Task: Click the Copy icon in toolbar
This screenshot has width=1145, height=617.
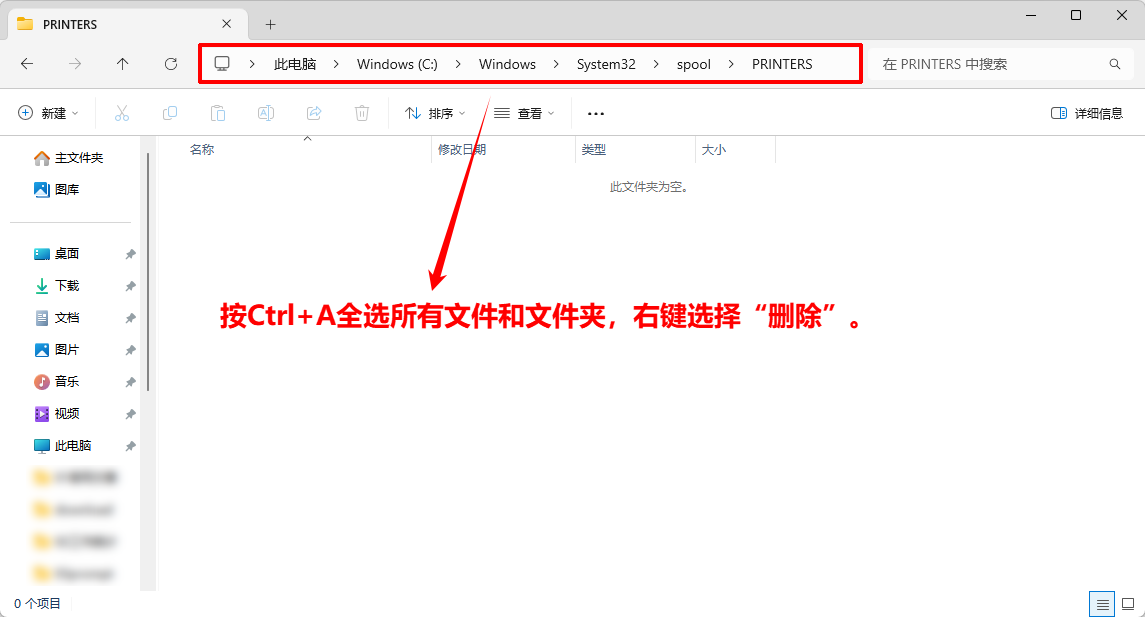Action: (x=169, y=113)
